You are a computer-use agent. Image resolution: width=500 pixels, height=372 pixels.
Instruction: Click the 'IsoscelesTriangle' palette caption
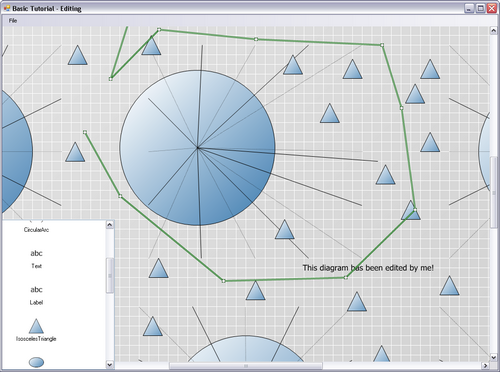pos(36,339)
